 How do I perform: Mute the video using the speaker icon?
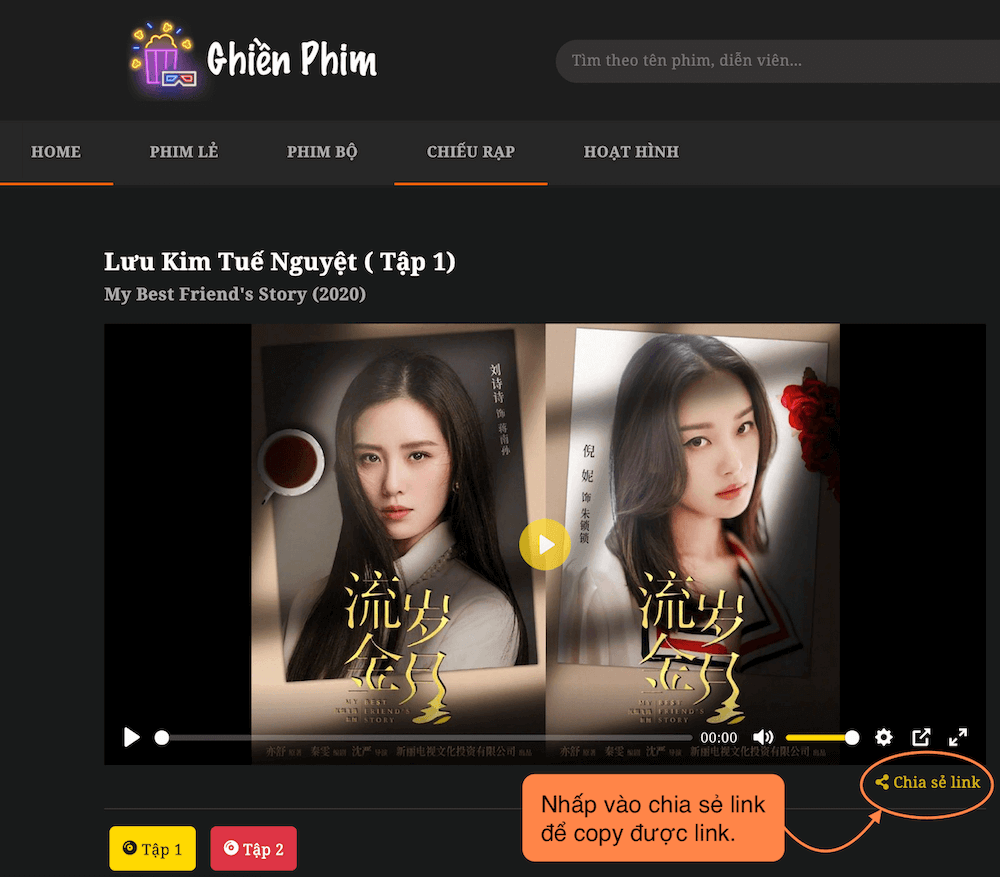pyautogui.click(x=763, y=738)
